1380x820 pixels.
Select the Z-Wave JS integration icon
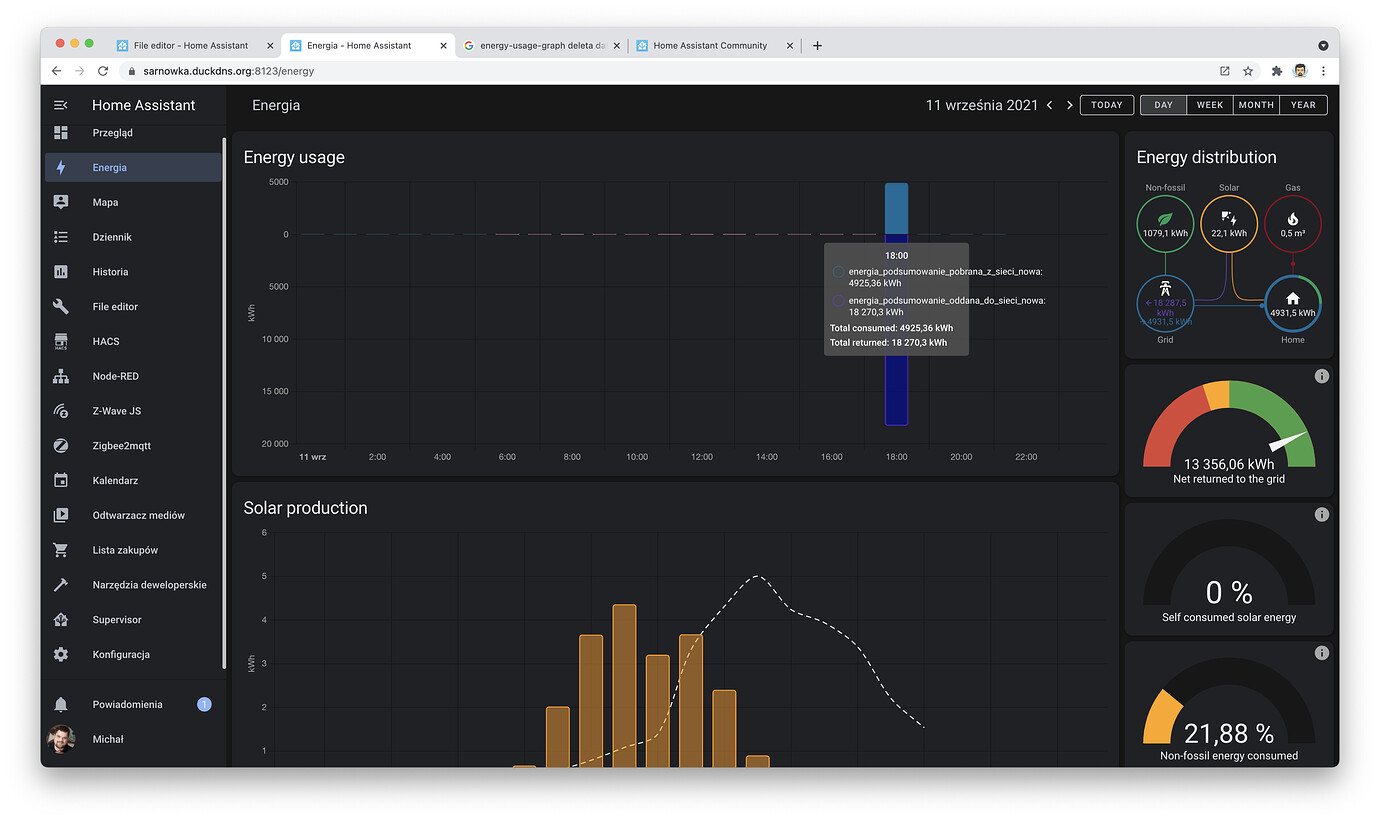60,410
